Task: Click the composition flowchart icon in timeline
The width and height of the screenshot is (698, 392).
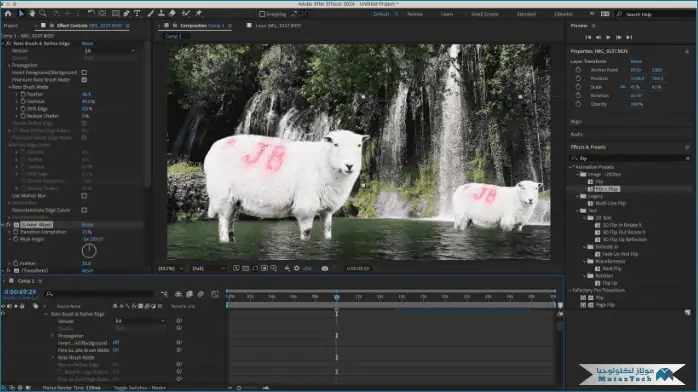Action: tap(164, 294)
